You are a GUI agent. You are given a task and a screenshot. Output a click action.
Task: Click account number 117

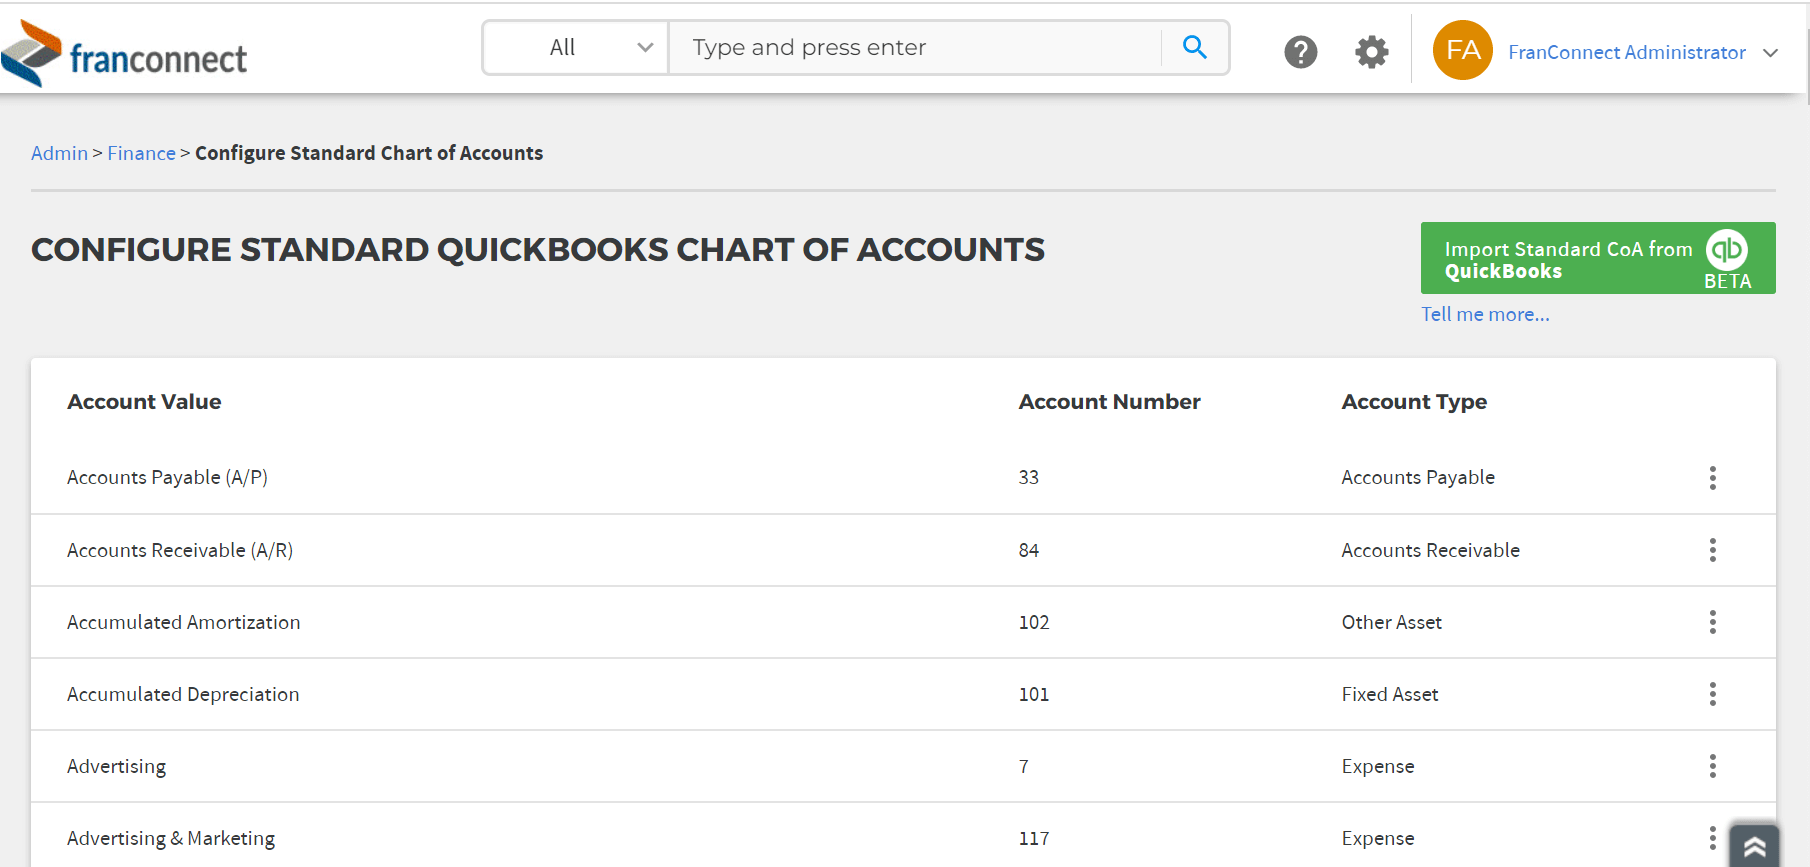point(1033,838)
